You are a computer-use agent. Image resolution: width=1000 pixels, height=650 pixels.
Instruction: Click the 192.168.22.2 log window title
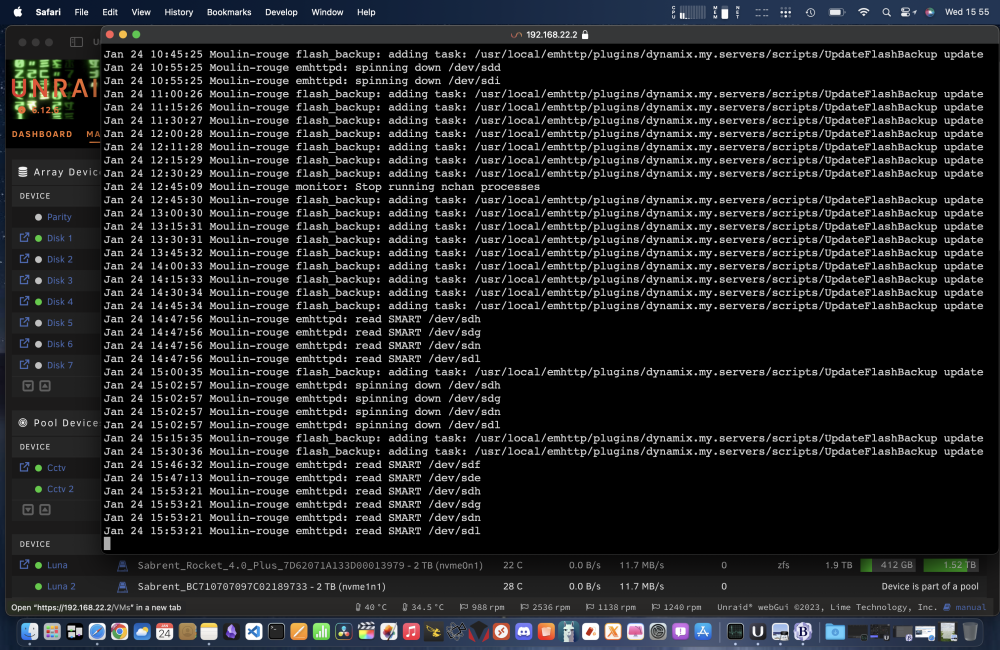[x=551, y=35]
